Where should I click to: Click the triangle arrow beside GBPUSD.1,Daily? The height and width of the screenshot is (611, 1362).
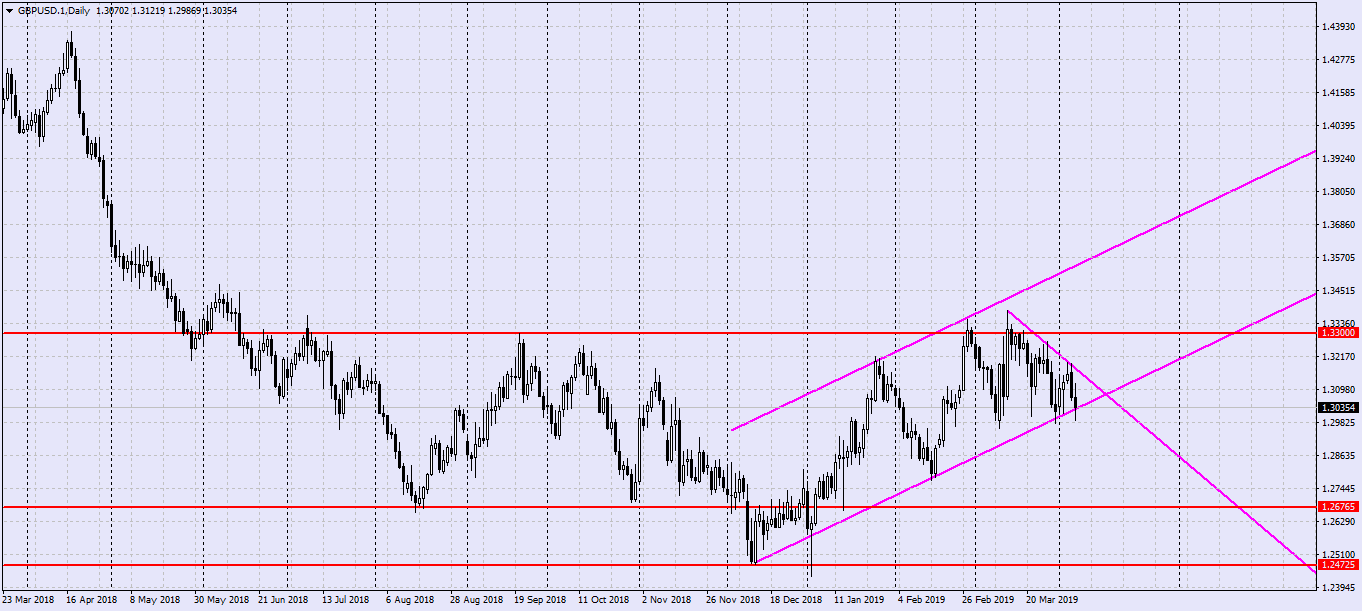click(x=8, y=10)
